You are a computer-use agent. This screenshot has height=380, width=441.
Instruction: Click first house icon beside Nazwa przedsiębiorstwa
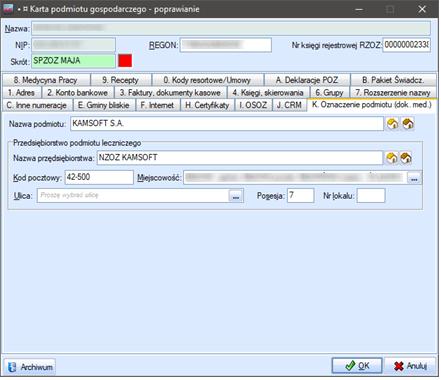pos(392,158)
